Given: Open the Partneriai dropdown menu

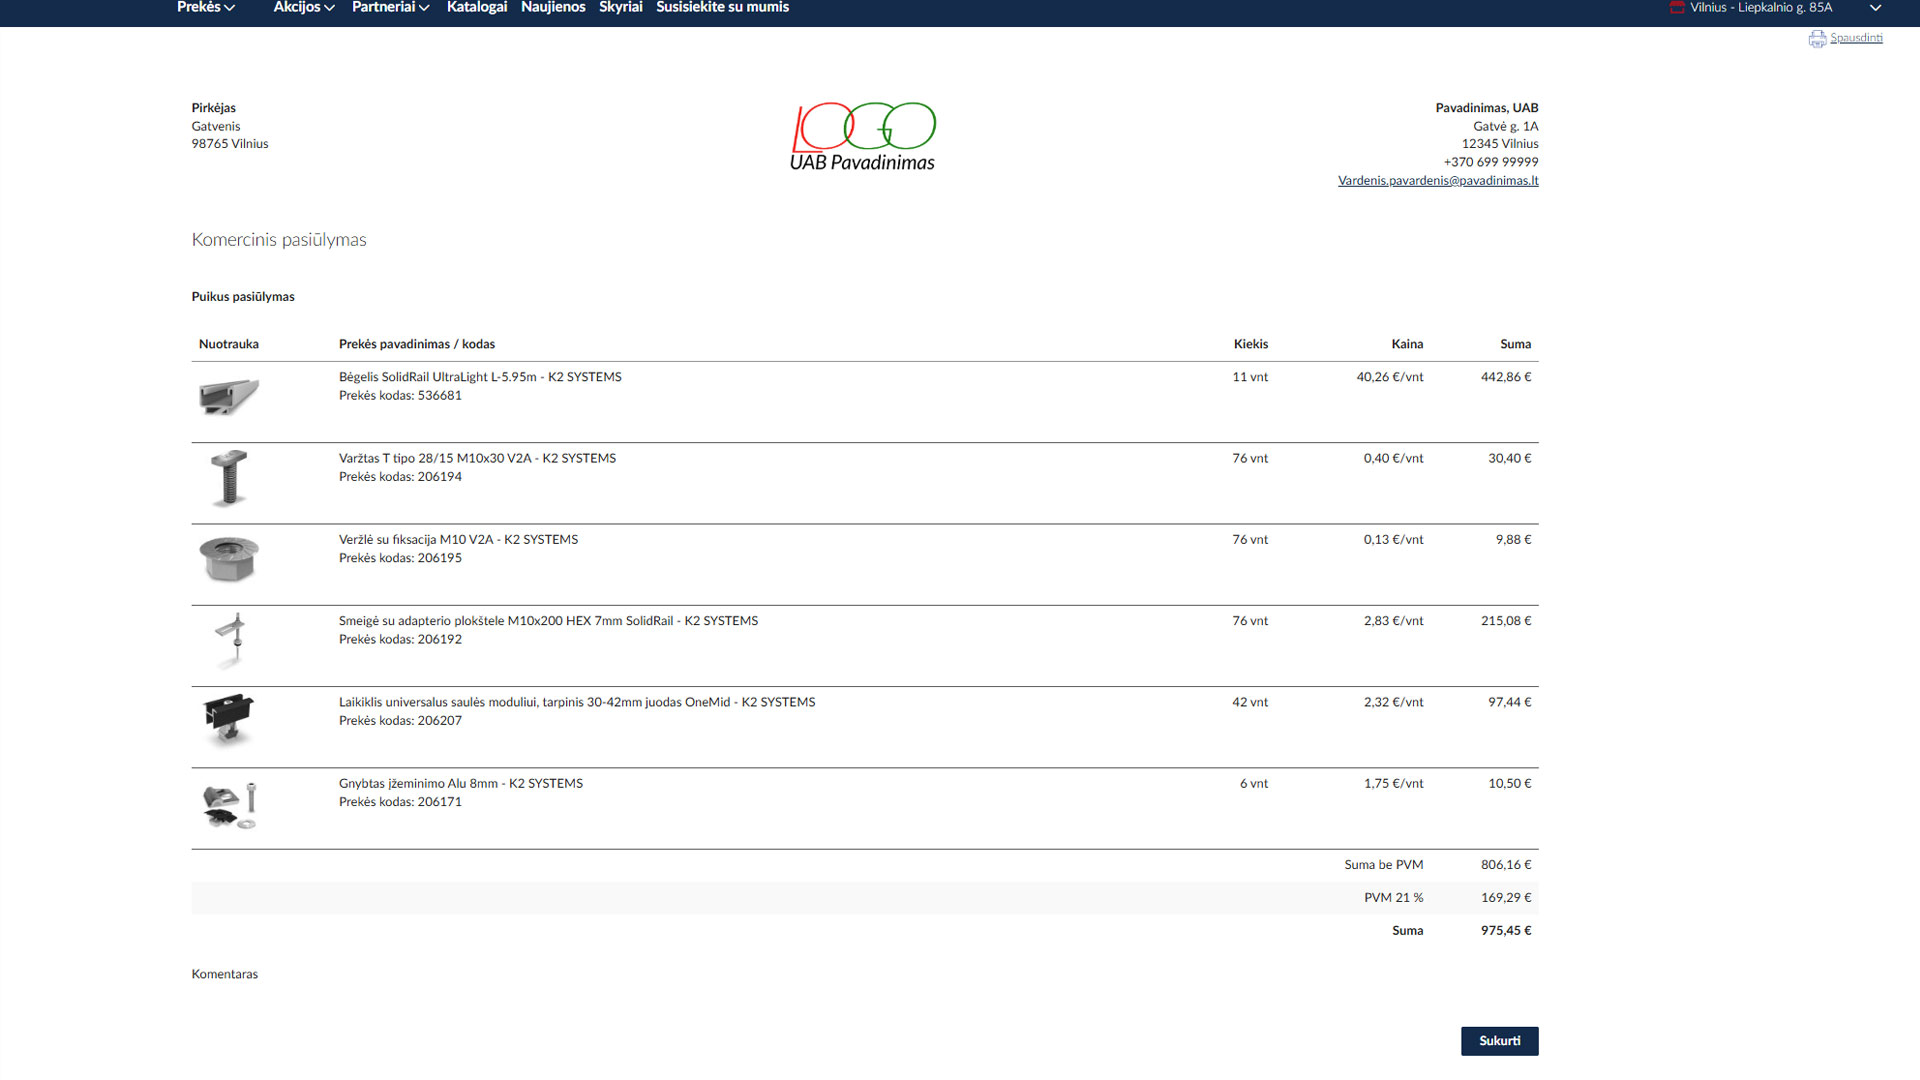Looking at the screenshot, I should click(391, 7).
